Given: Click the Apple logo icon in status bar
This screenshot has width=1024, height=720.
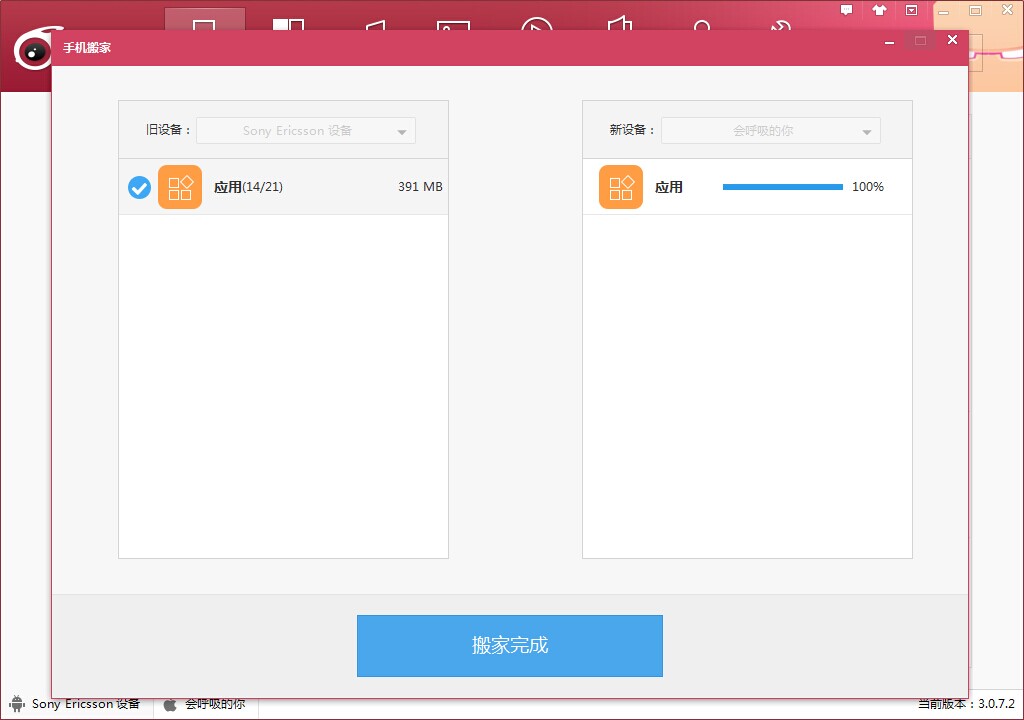Looking at the screenshot, I should coord(170,704).
